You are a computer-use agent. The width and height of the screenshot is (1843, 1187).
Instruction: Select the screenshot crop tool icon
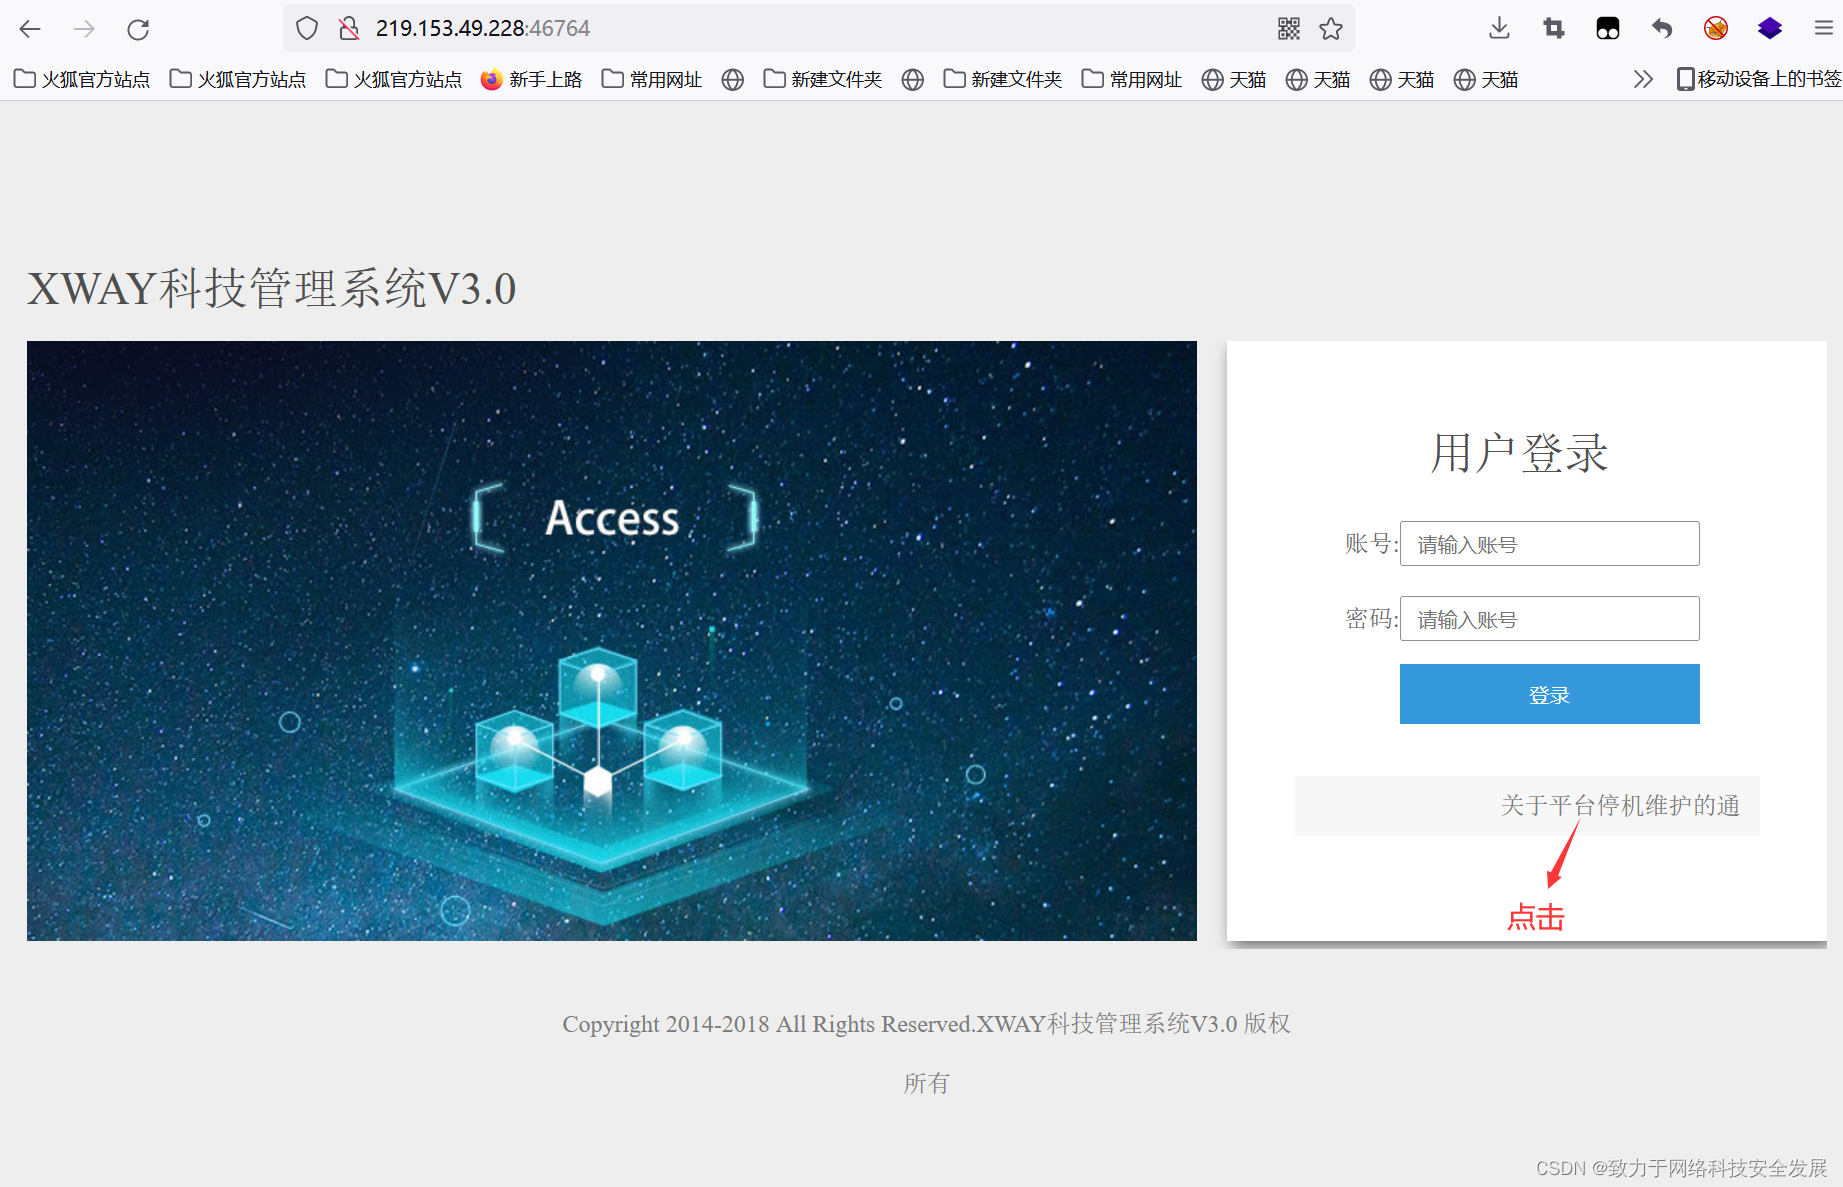click(x=1553, y=28)
